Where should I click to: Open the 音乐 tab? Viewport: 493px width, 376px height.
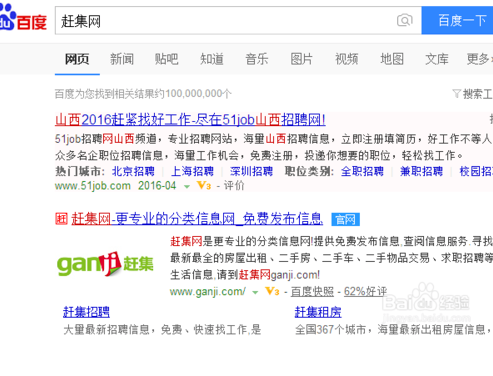(257, 59)
